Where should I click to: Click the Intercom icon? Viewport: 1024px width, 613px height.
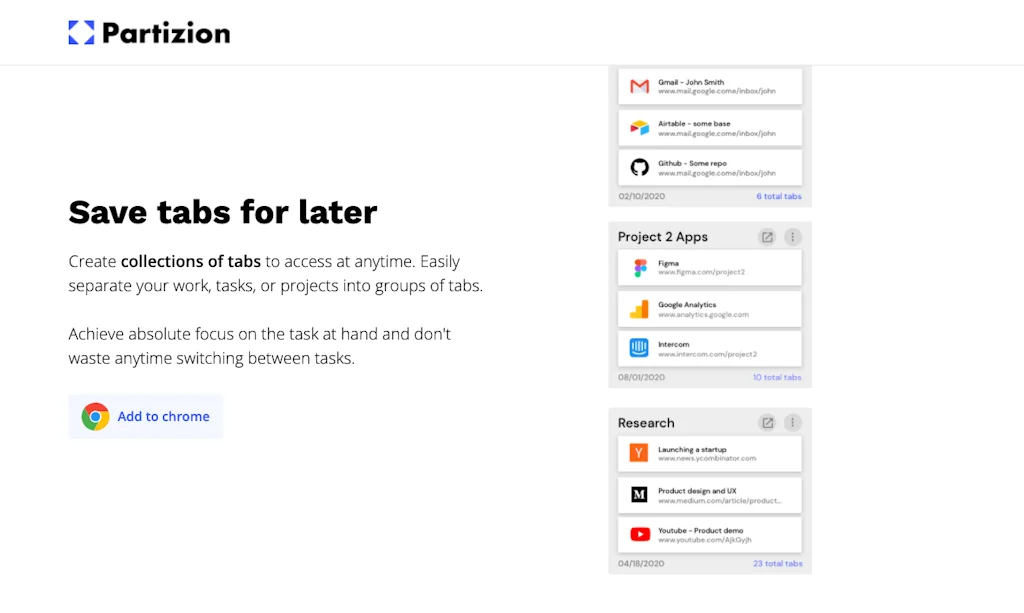(640, 347)
